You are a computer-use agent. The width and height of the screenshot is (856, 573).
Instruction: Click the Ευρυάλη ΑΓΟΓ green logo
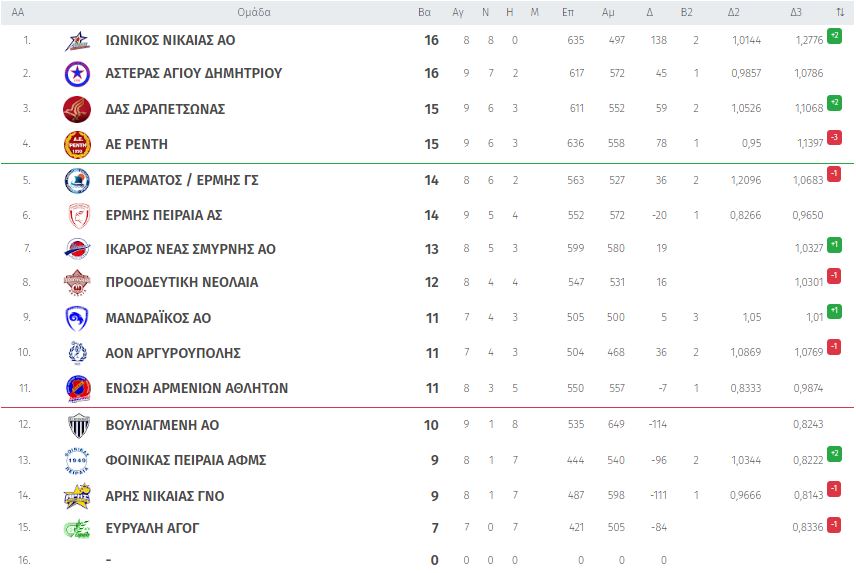click(77, 530)
